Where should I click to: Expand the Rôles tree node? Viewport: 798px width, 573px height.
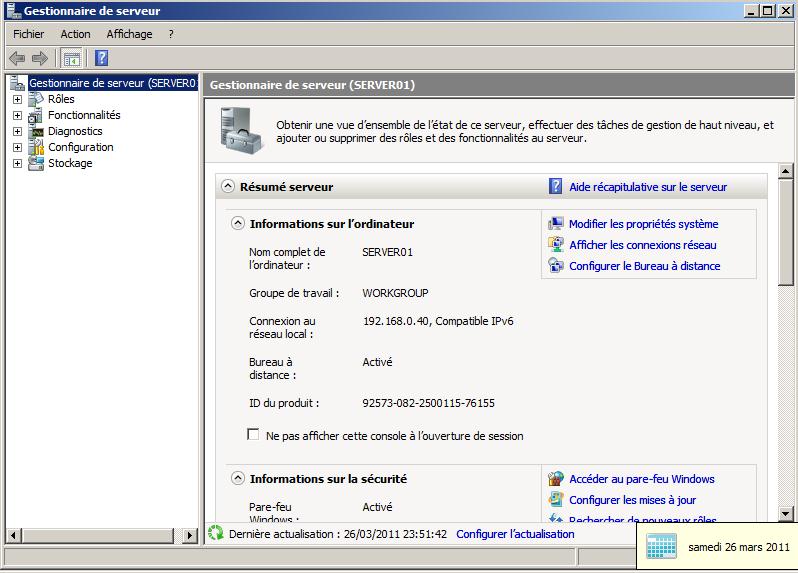(x=17, y=99)
